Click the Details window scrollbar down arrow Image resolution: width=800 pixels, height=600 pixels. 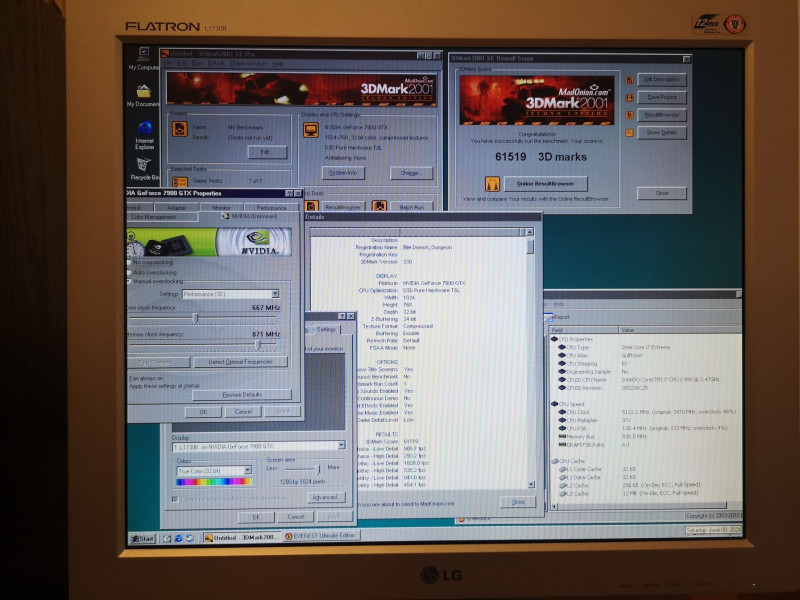(x=531, y=484)
